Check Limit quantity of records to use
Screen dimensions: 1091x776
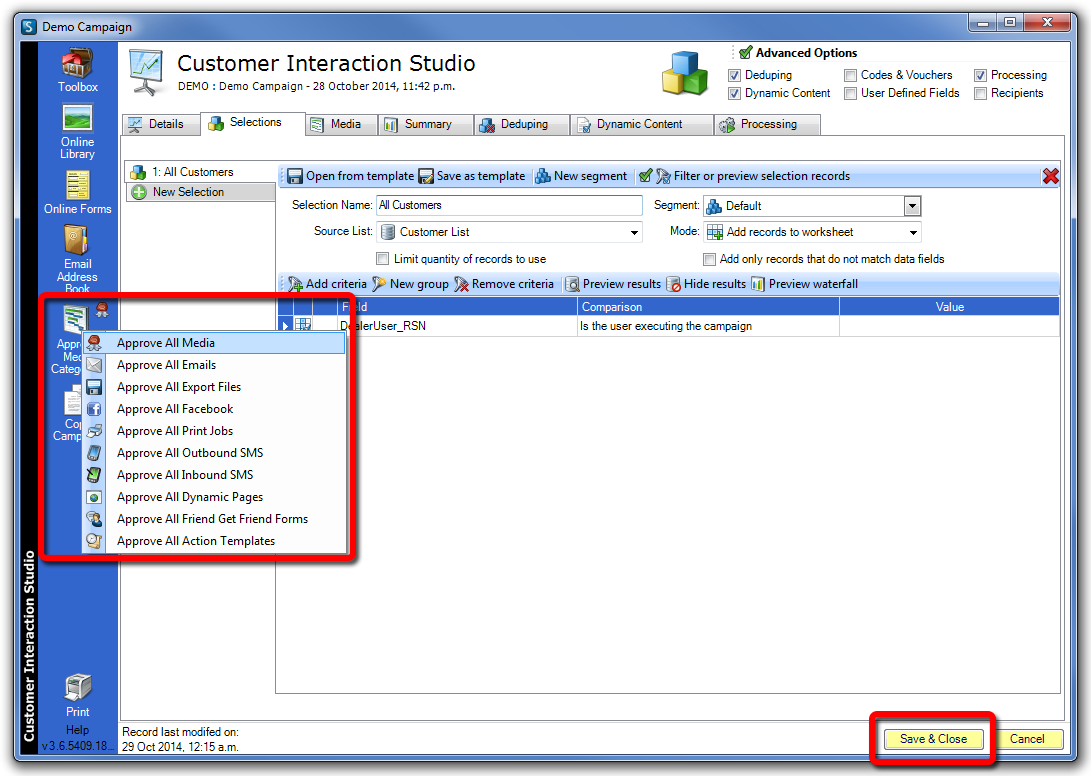pos(382,259)
